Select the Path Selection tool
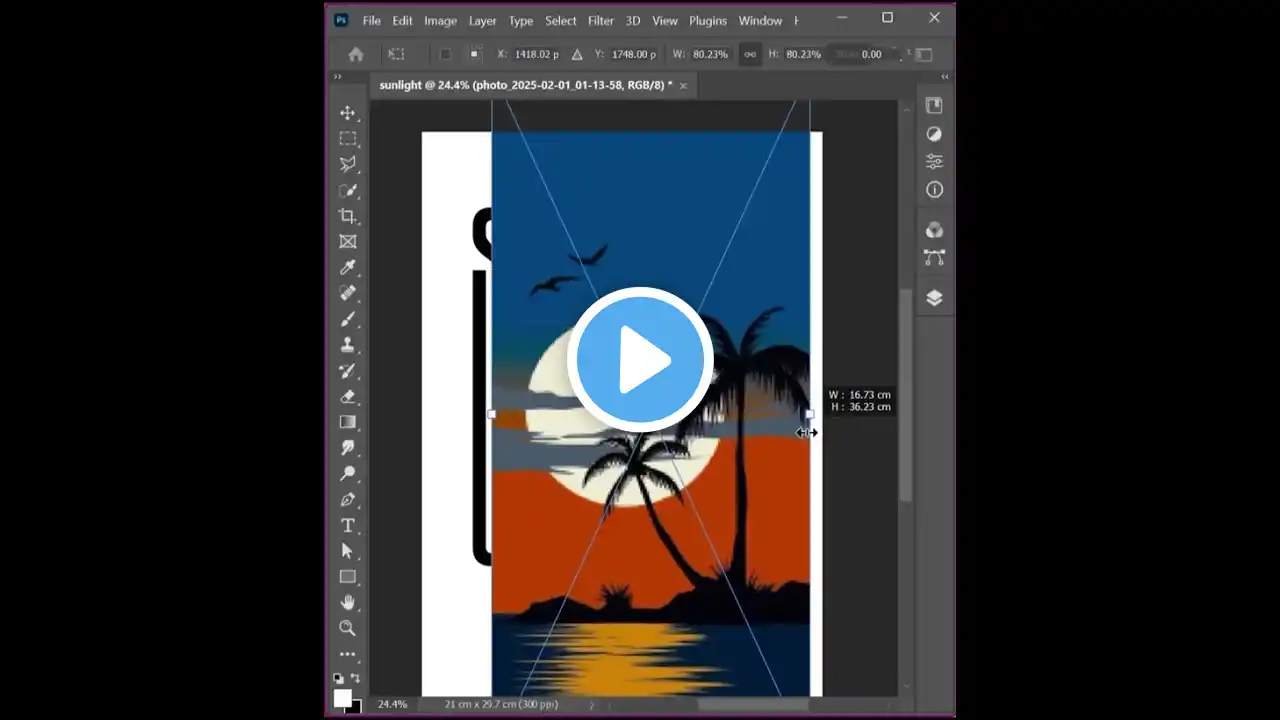The height and width of the screenshot is (720, 1280). click(x=347, y=550)
